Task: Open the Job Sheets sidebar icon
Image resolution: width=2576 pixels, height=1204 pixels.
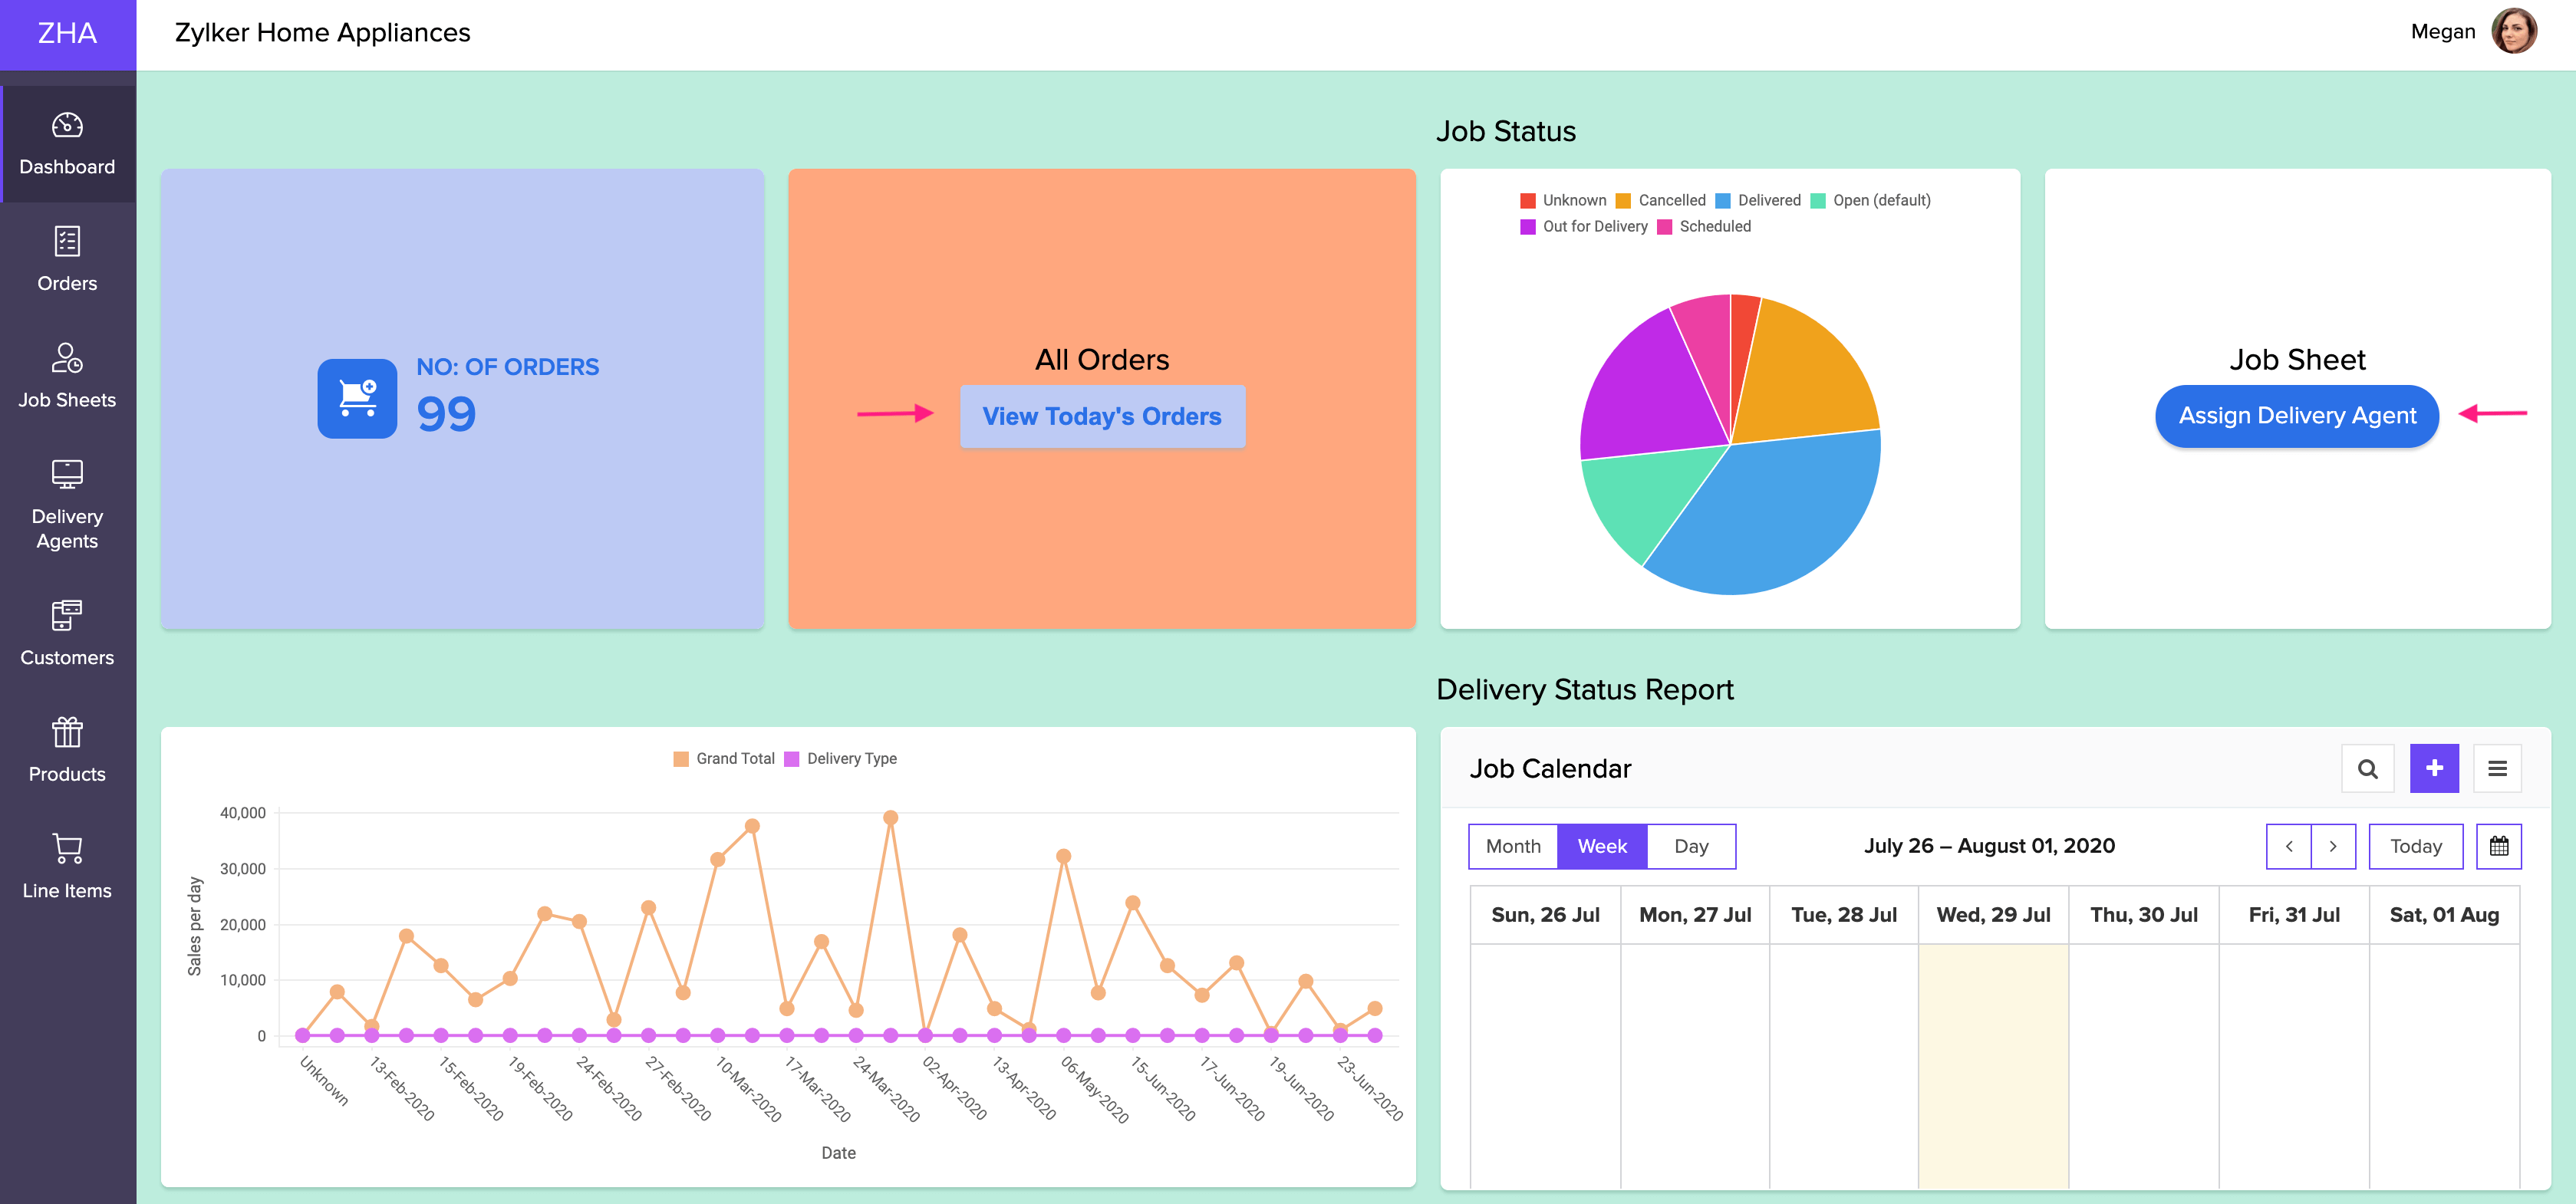Action: [x=67, y=358]
